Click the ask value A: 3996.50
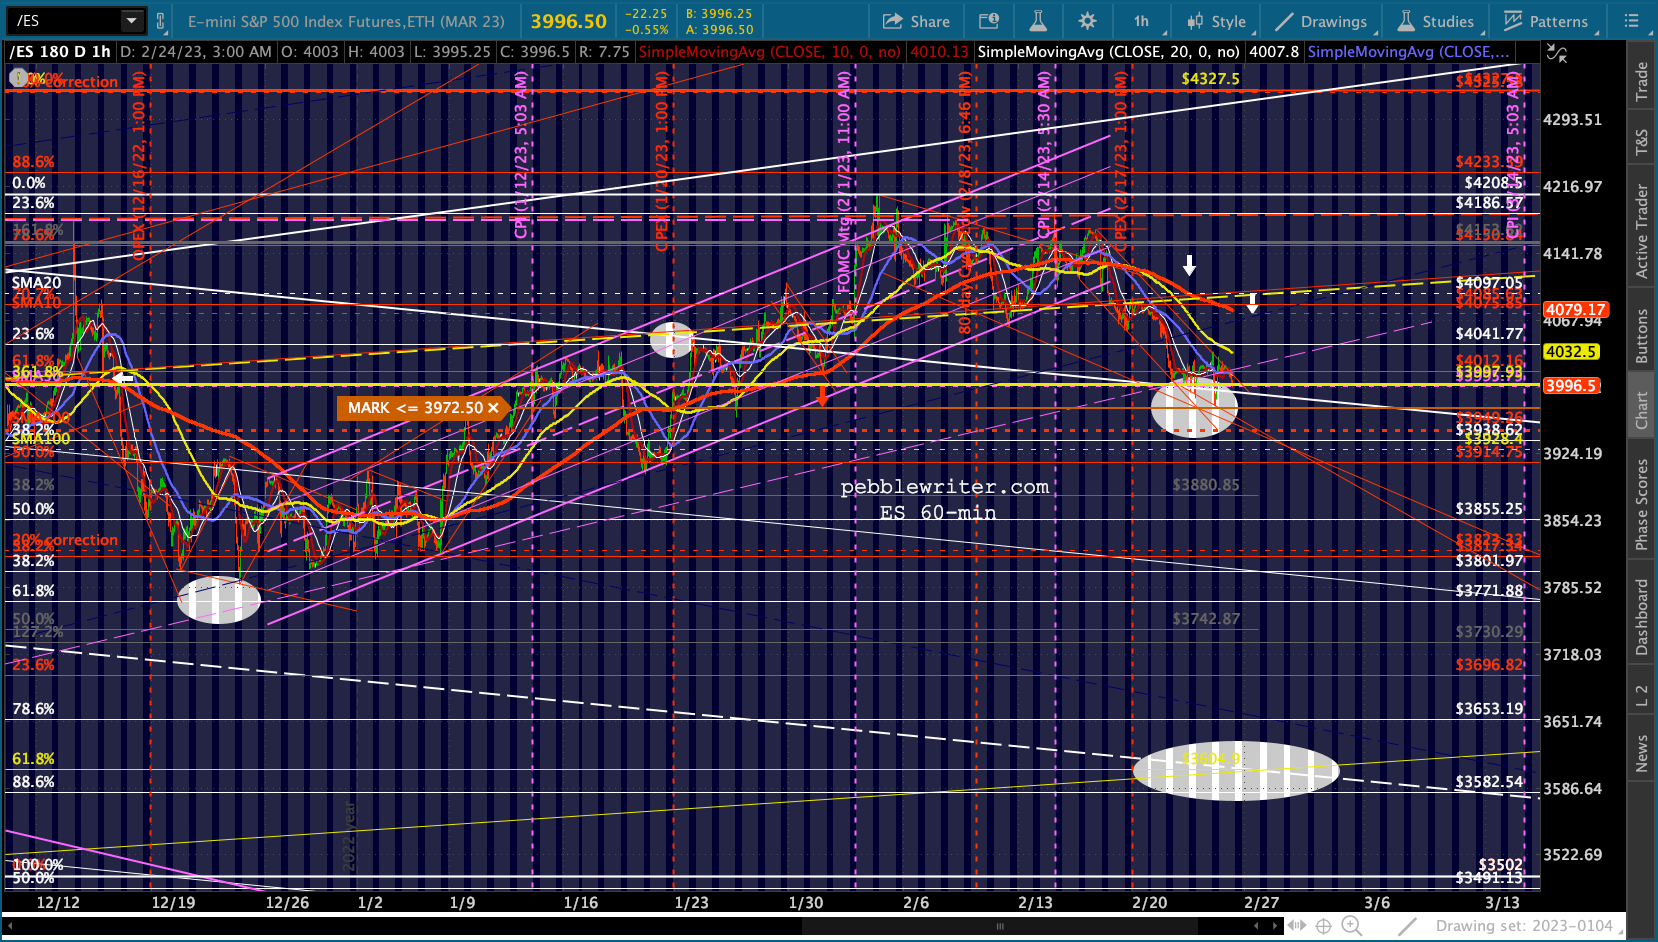Image resolution: width=1658 pixels, height=942 pixels. coord(719,30)
